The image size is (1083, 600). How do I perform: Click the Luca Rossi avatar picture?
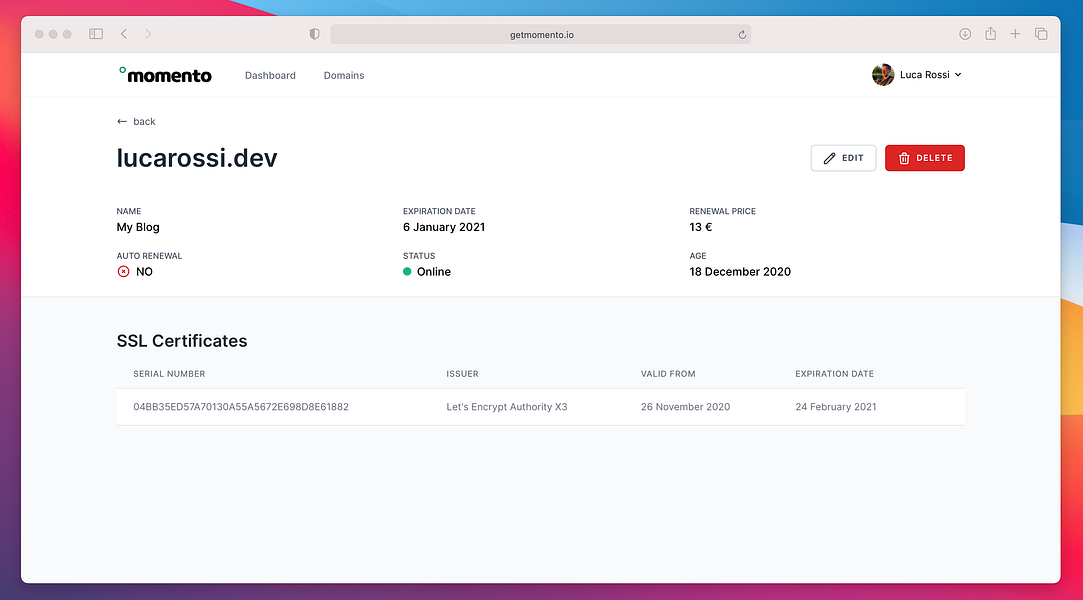click(x=883, y=75)
